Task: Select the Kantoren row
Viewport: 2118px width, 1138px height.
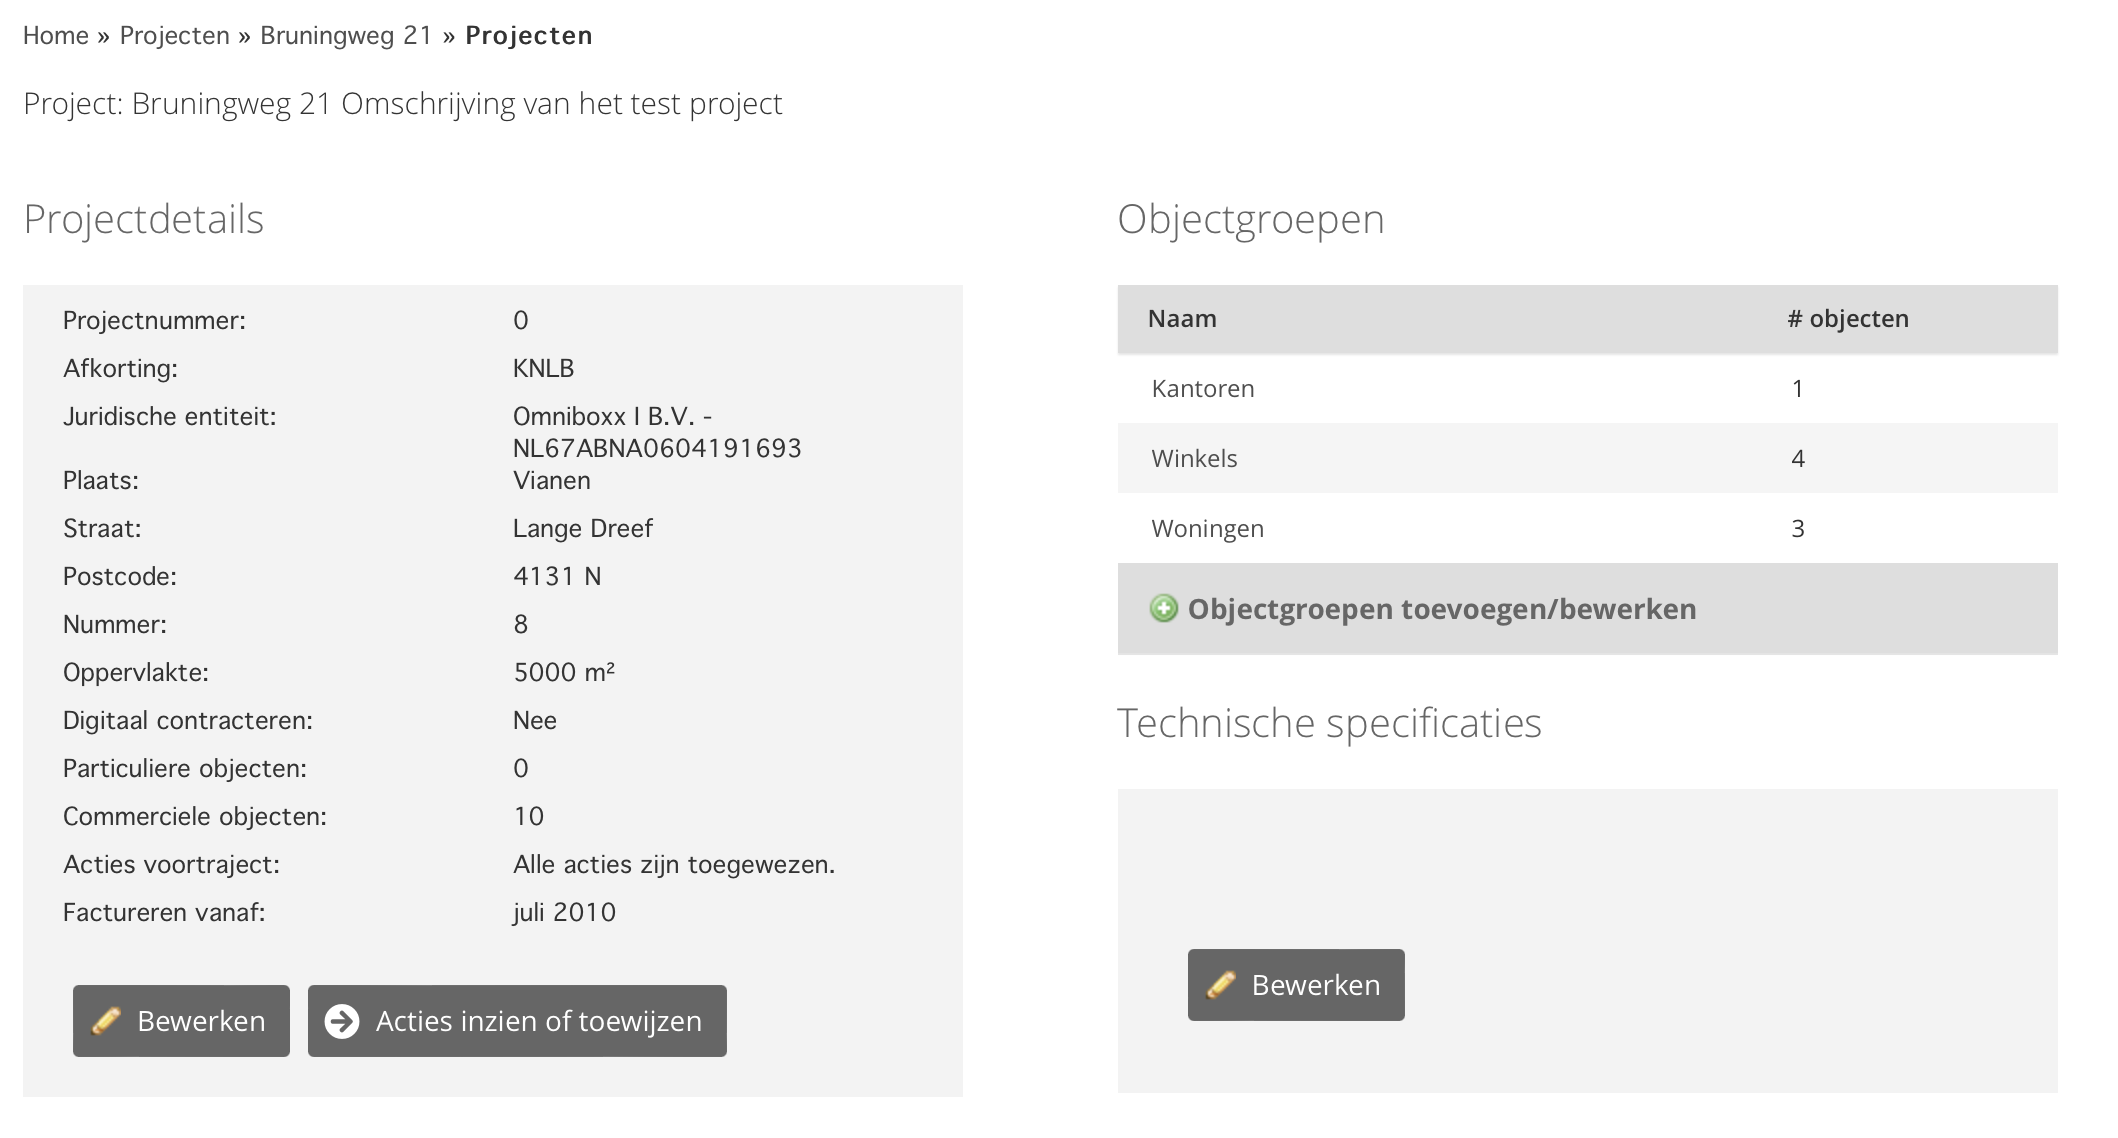Action: click(1202, 389)
